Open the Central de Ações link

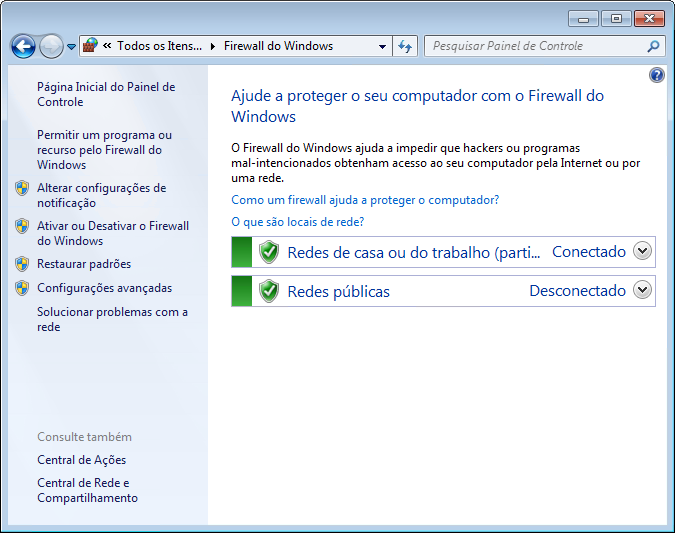(x=81, y=460)
